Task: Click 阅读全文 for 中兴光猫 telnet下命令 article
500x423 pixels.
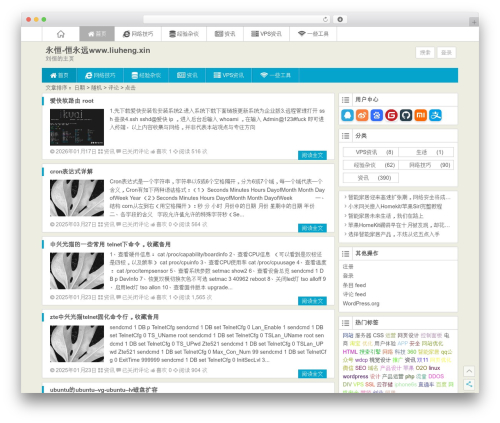Action: (x=312, y=301)
